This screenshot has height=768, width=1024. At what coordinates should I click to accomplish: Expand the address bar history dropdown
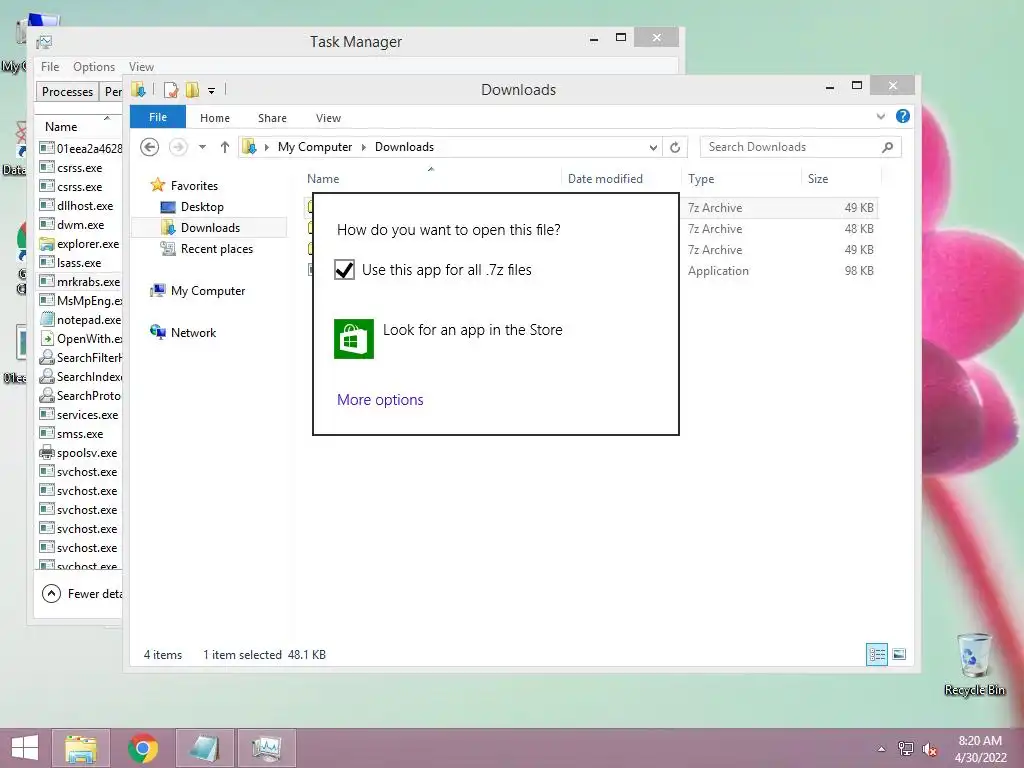pyautogui.click(x=652, y=147)
